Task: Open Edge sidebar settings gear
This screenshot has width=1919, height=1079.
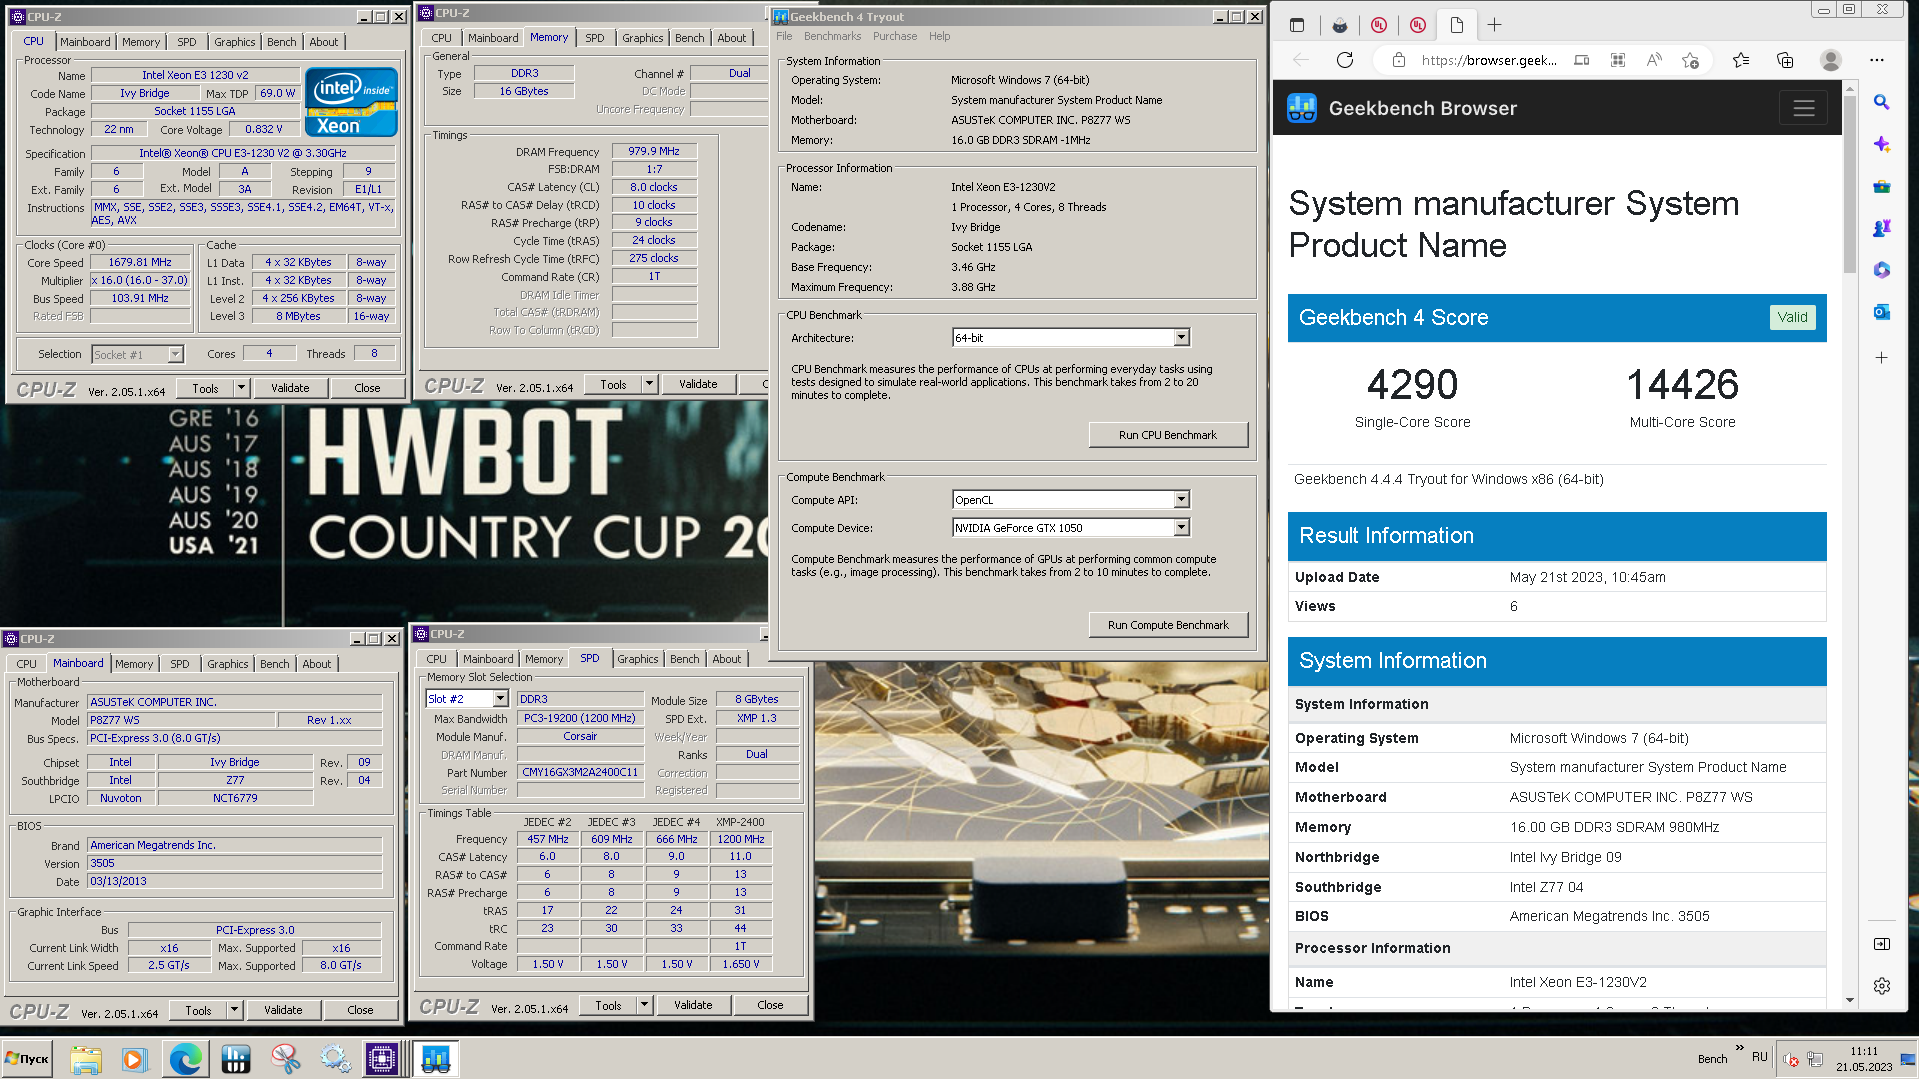Action: [1881, 986]
